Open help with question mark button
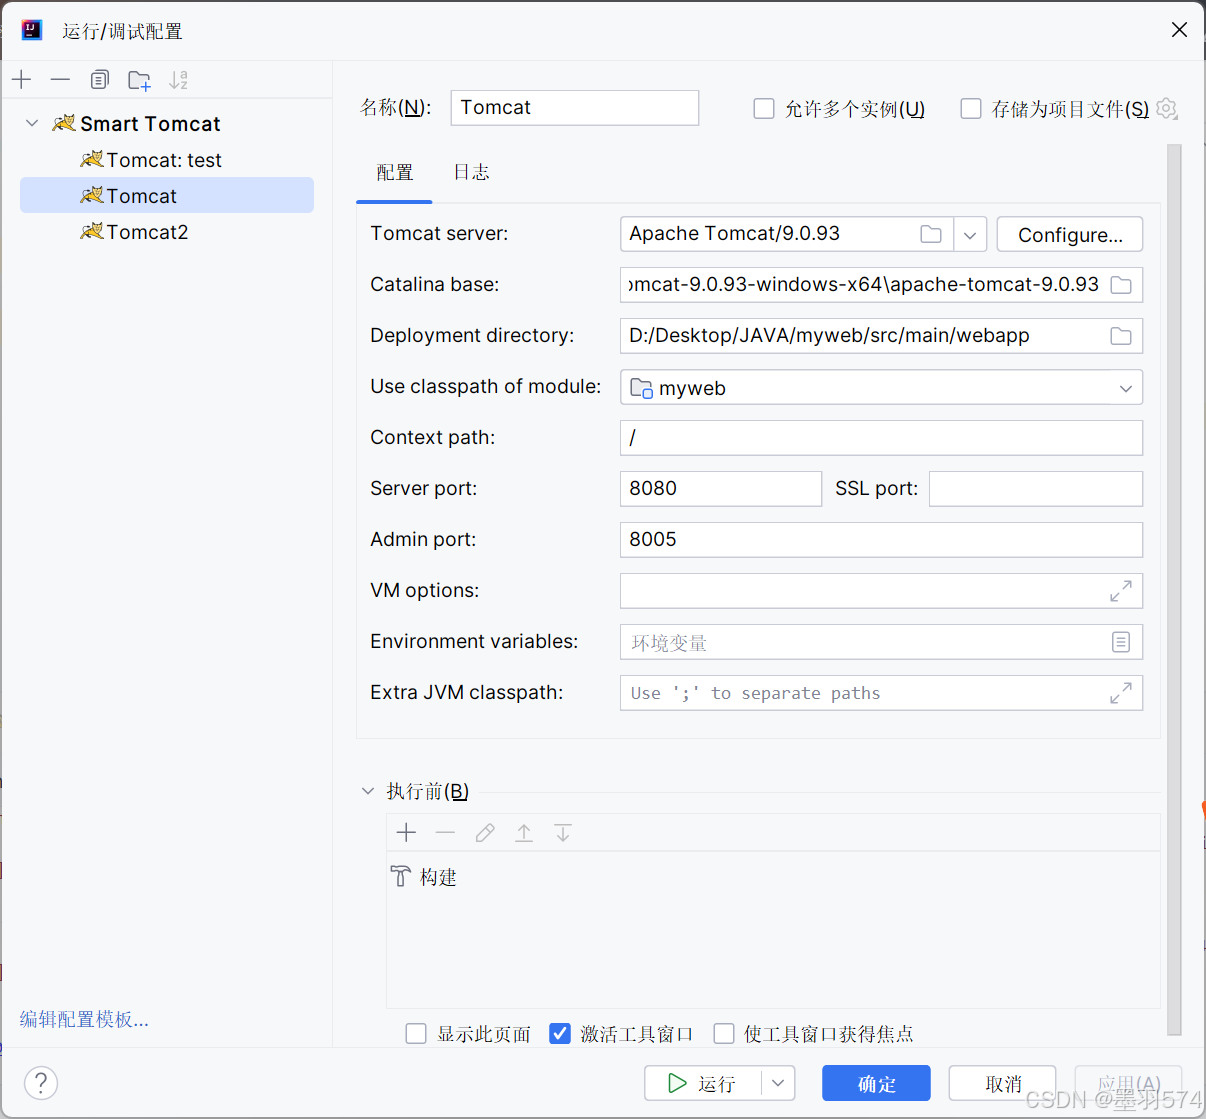1206x1119 pixels. coord(41,1083)
